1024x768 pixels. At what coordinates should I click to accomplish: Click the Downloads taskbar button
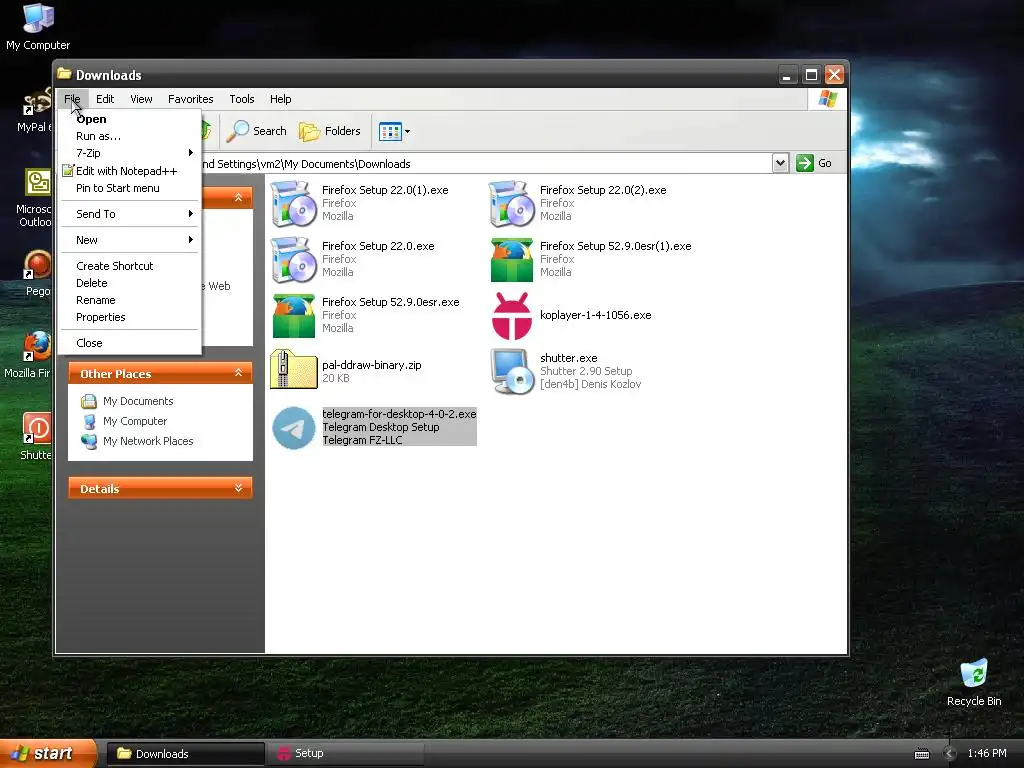coord(185,754)
